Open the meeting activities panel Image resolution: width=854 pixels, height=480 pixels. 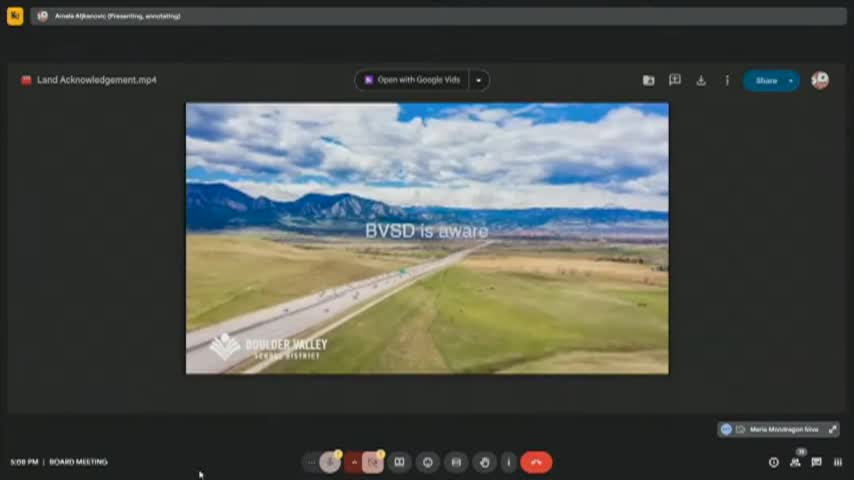coord(838,462)
